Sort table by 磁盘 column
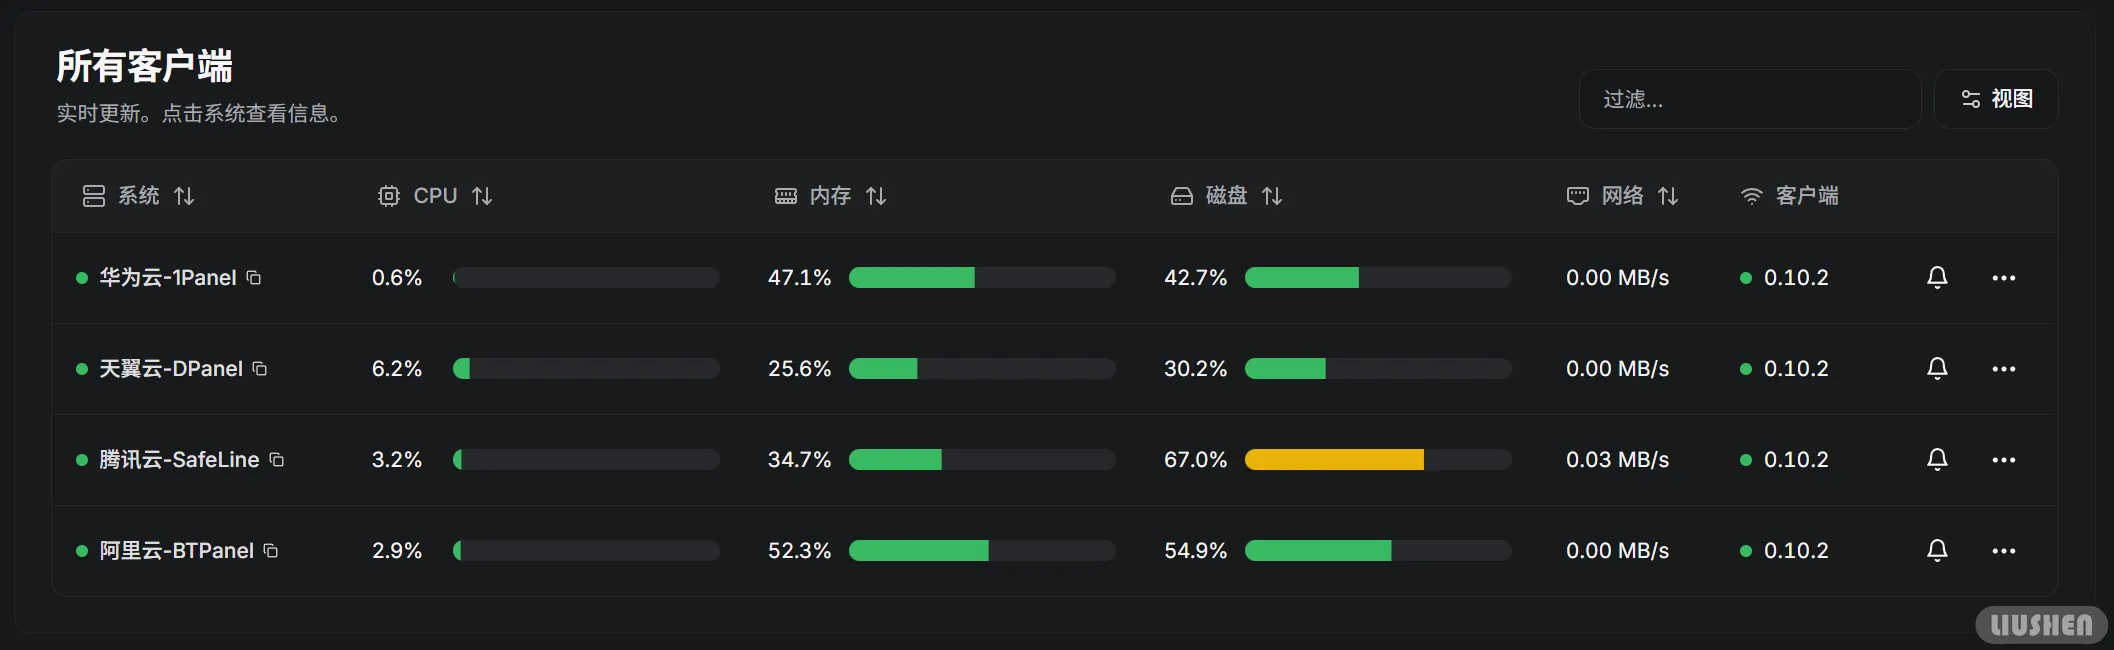This screenshot has height=650, width=2114. point(1227,196)
